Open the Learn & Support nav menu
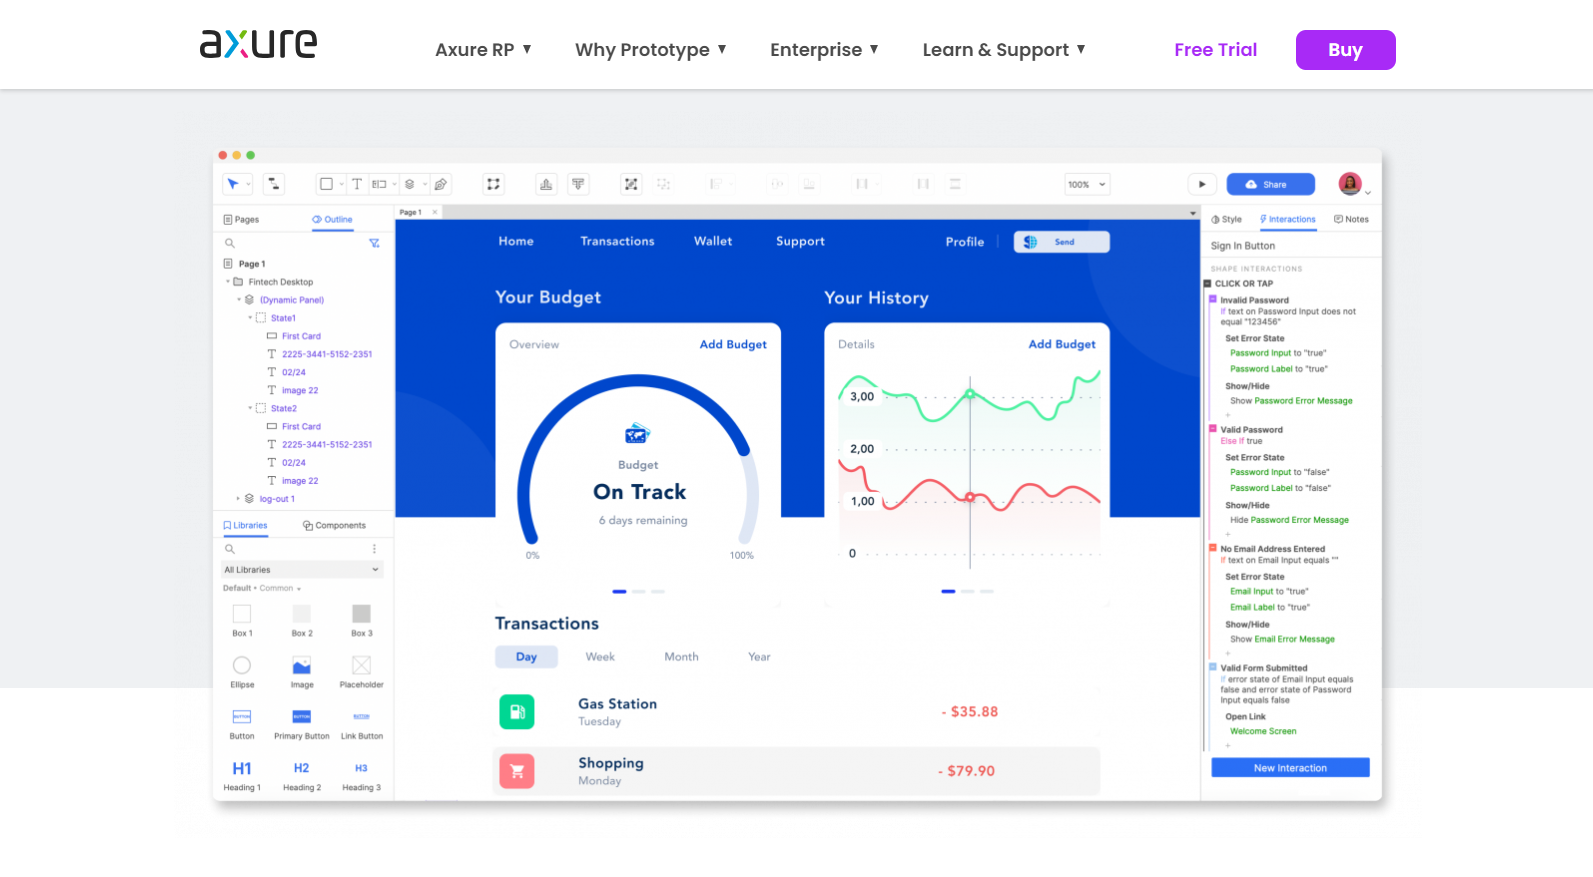The image size is (1593, 877). pyautogui.click(x=1004, y=50)
